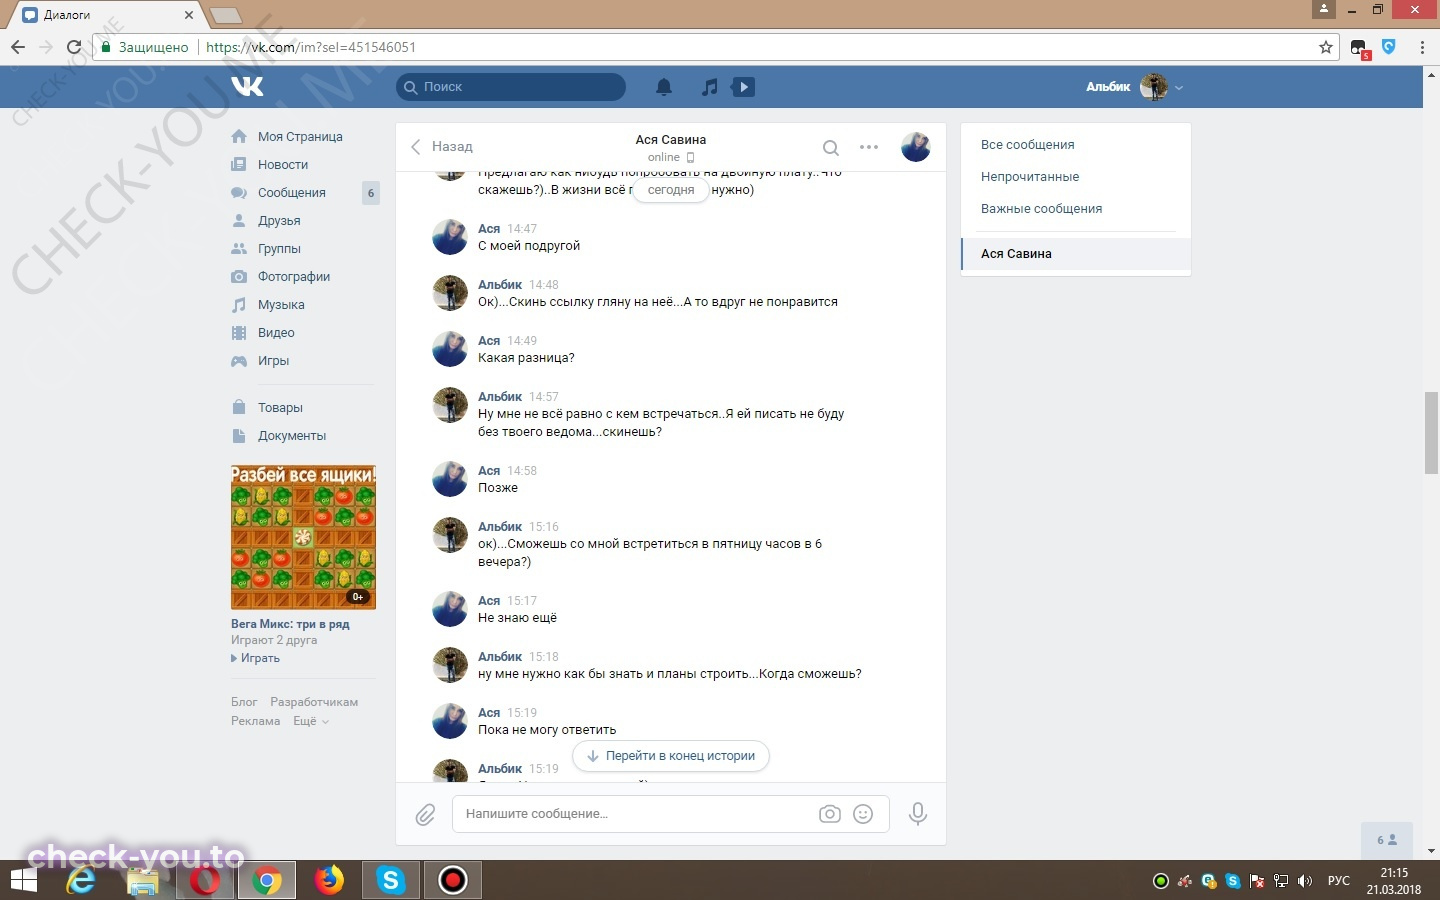Open Opera from the taskbar
The width and height of the screenshot is (1440, 900).
coord(205,881)
